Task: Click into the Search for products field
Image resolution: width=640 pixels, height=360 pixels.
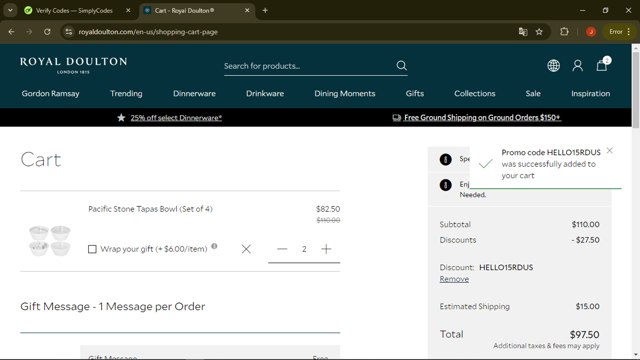Action: 308,66
